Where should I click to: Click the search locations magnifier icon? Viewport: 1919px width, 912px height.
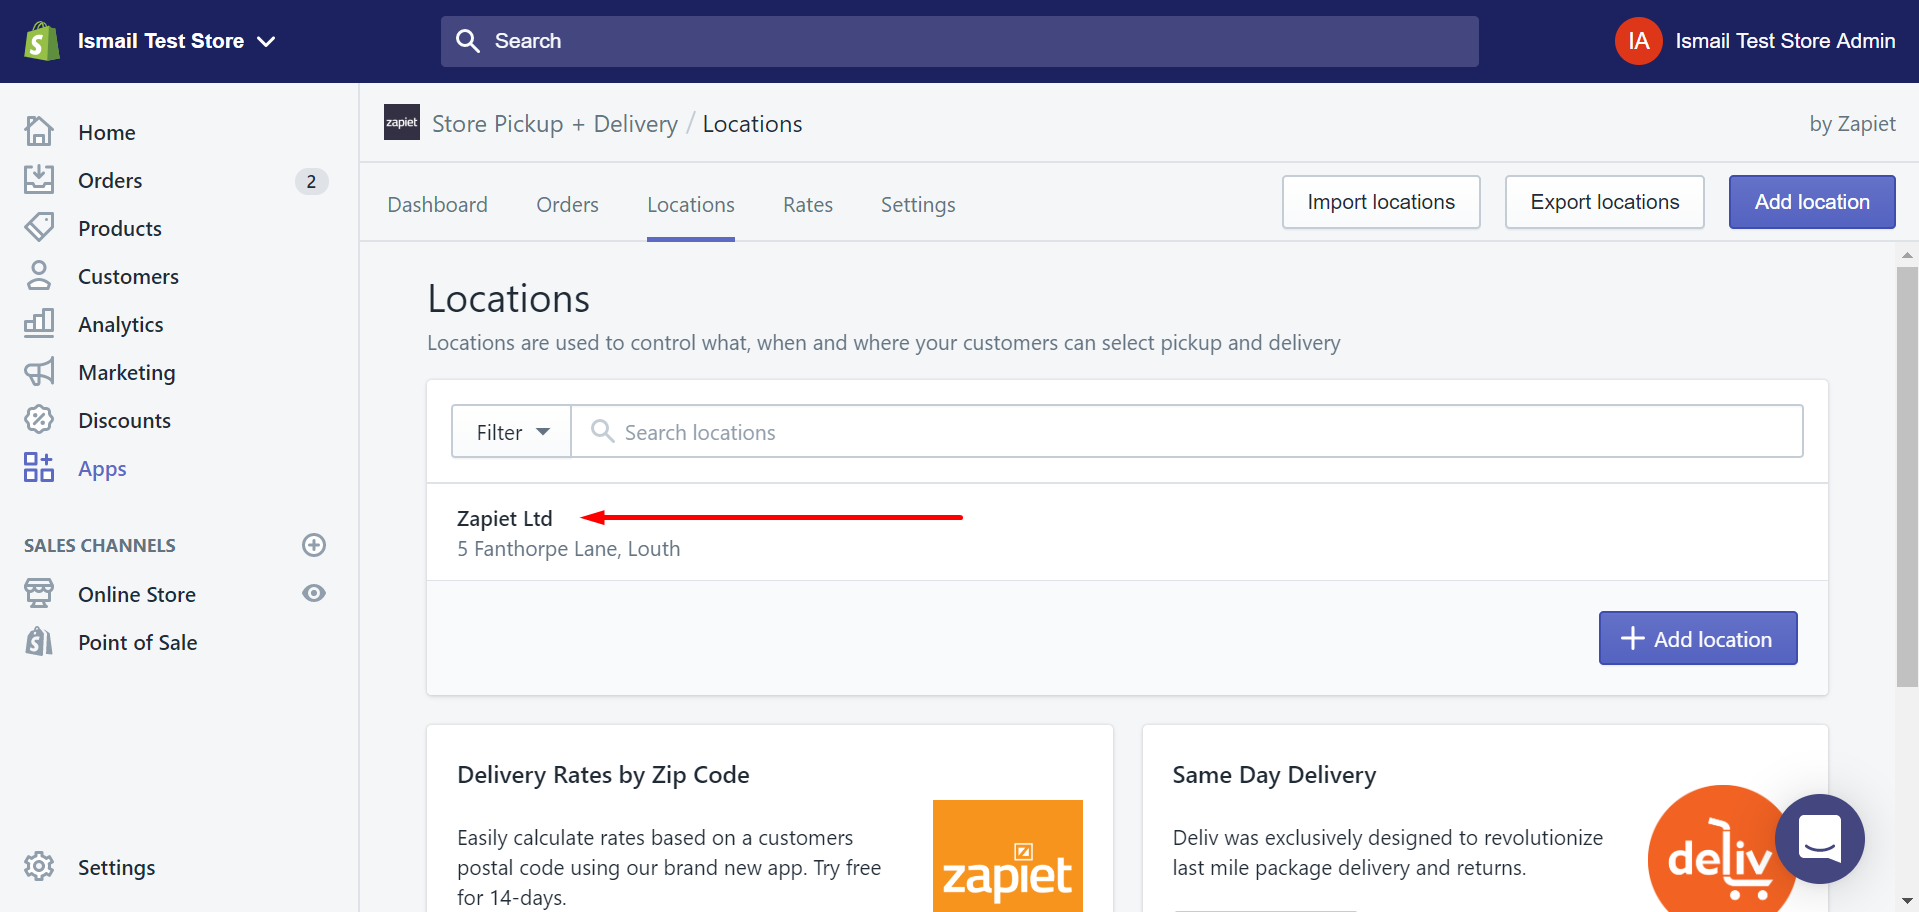coord(602,431)
